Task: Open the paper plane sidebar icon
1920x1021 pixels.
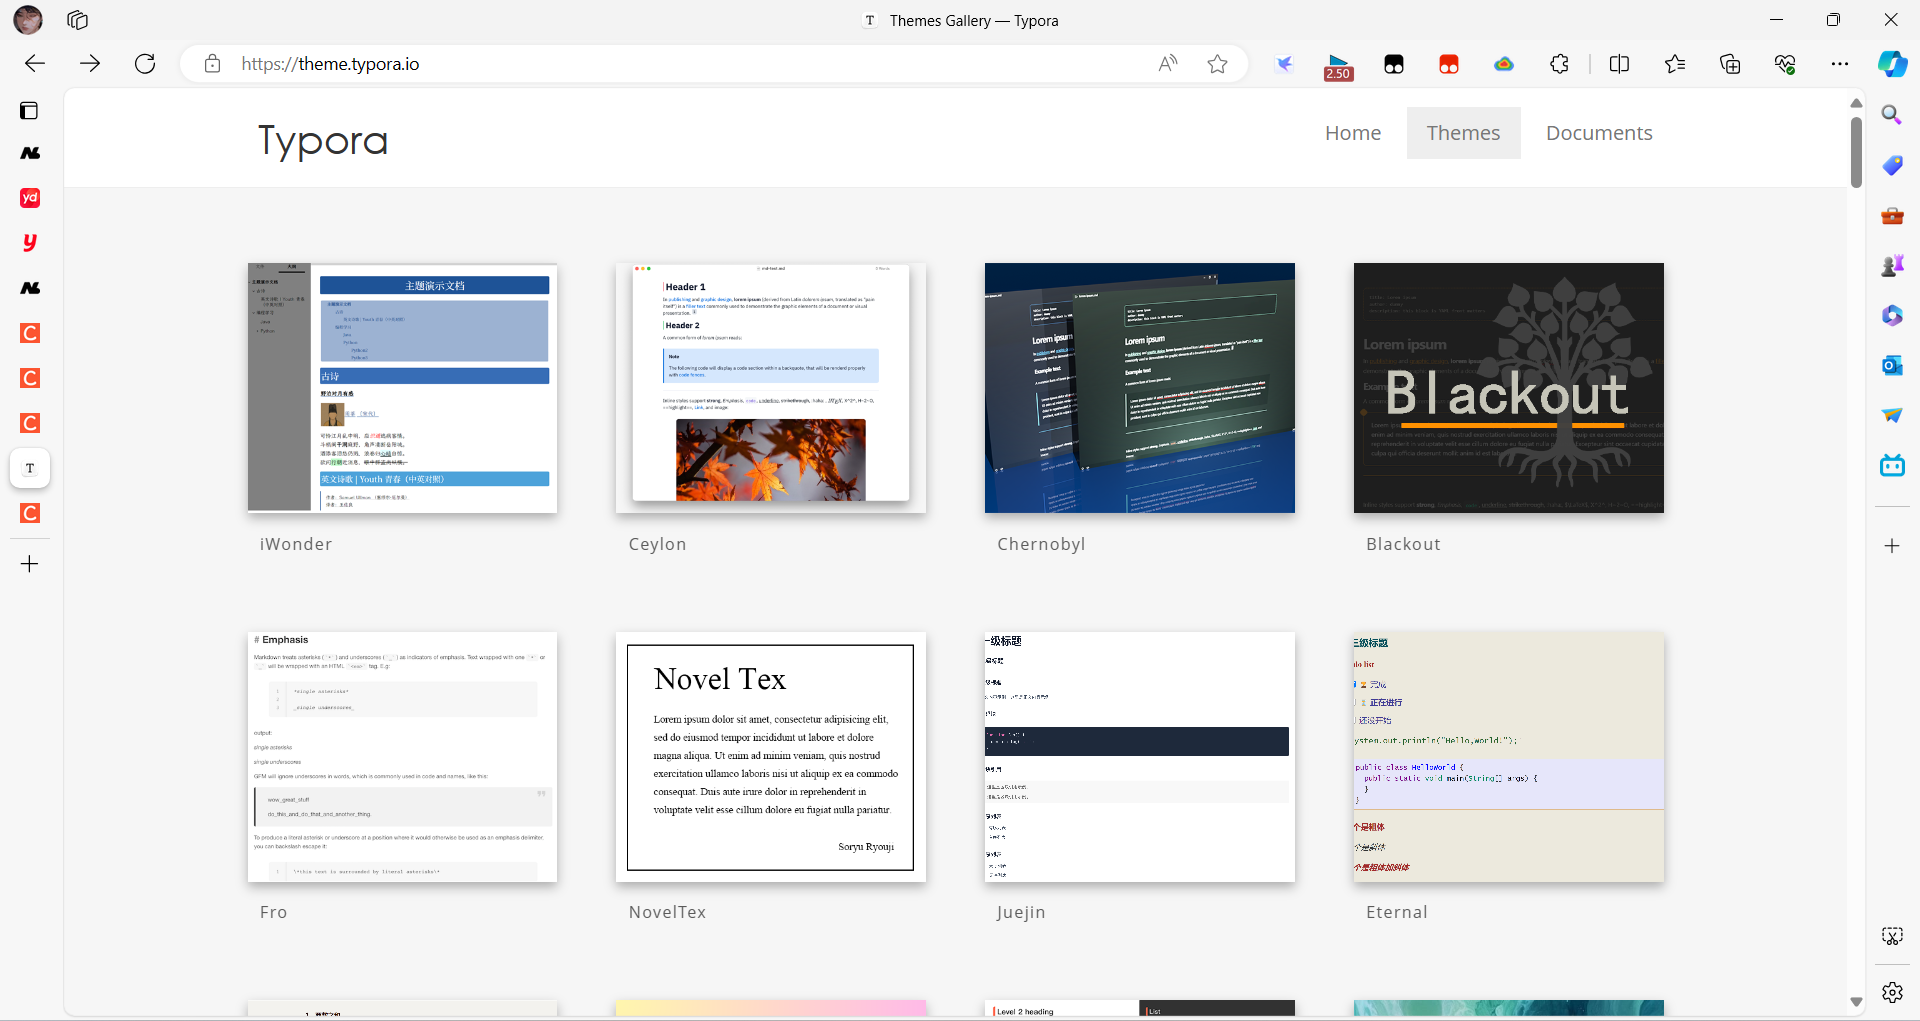Action: (x=1891, y=415)
